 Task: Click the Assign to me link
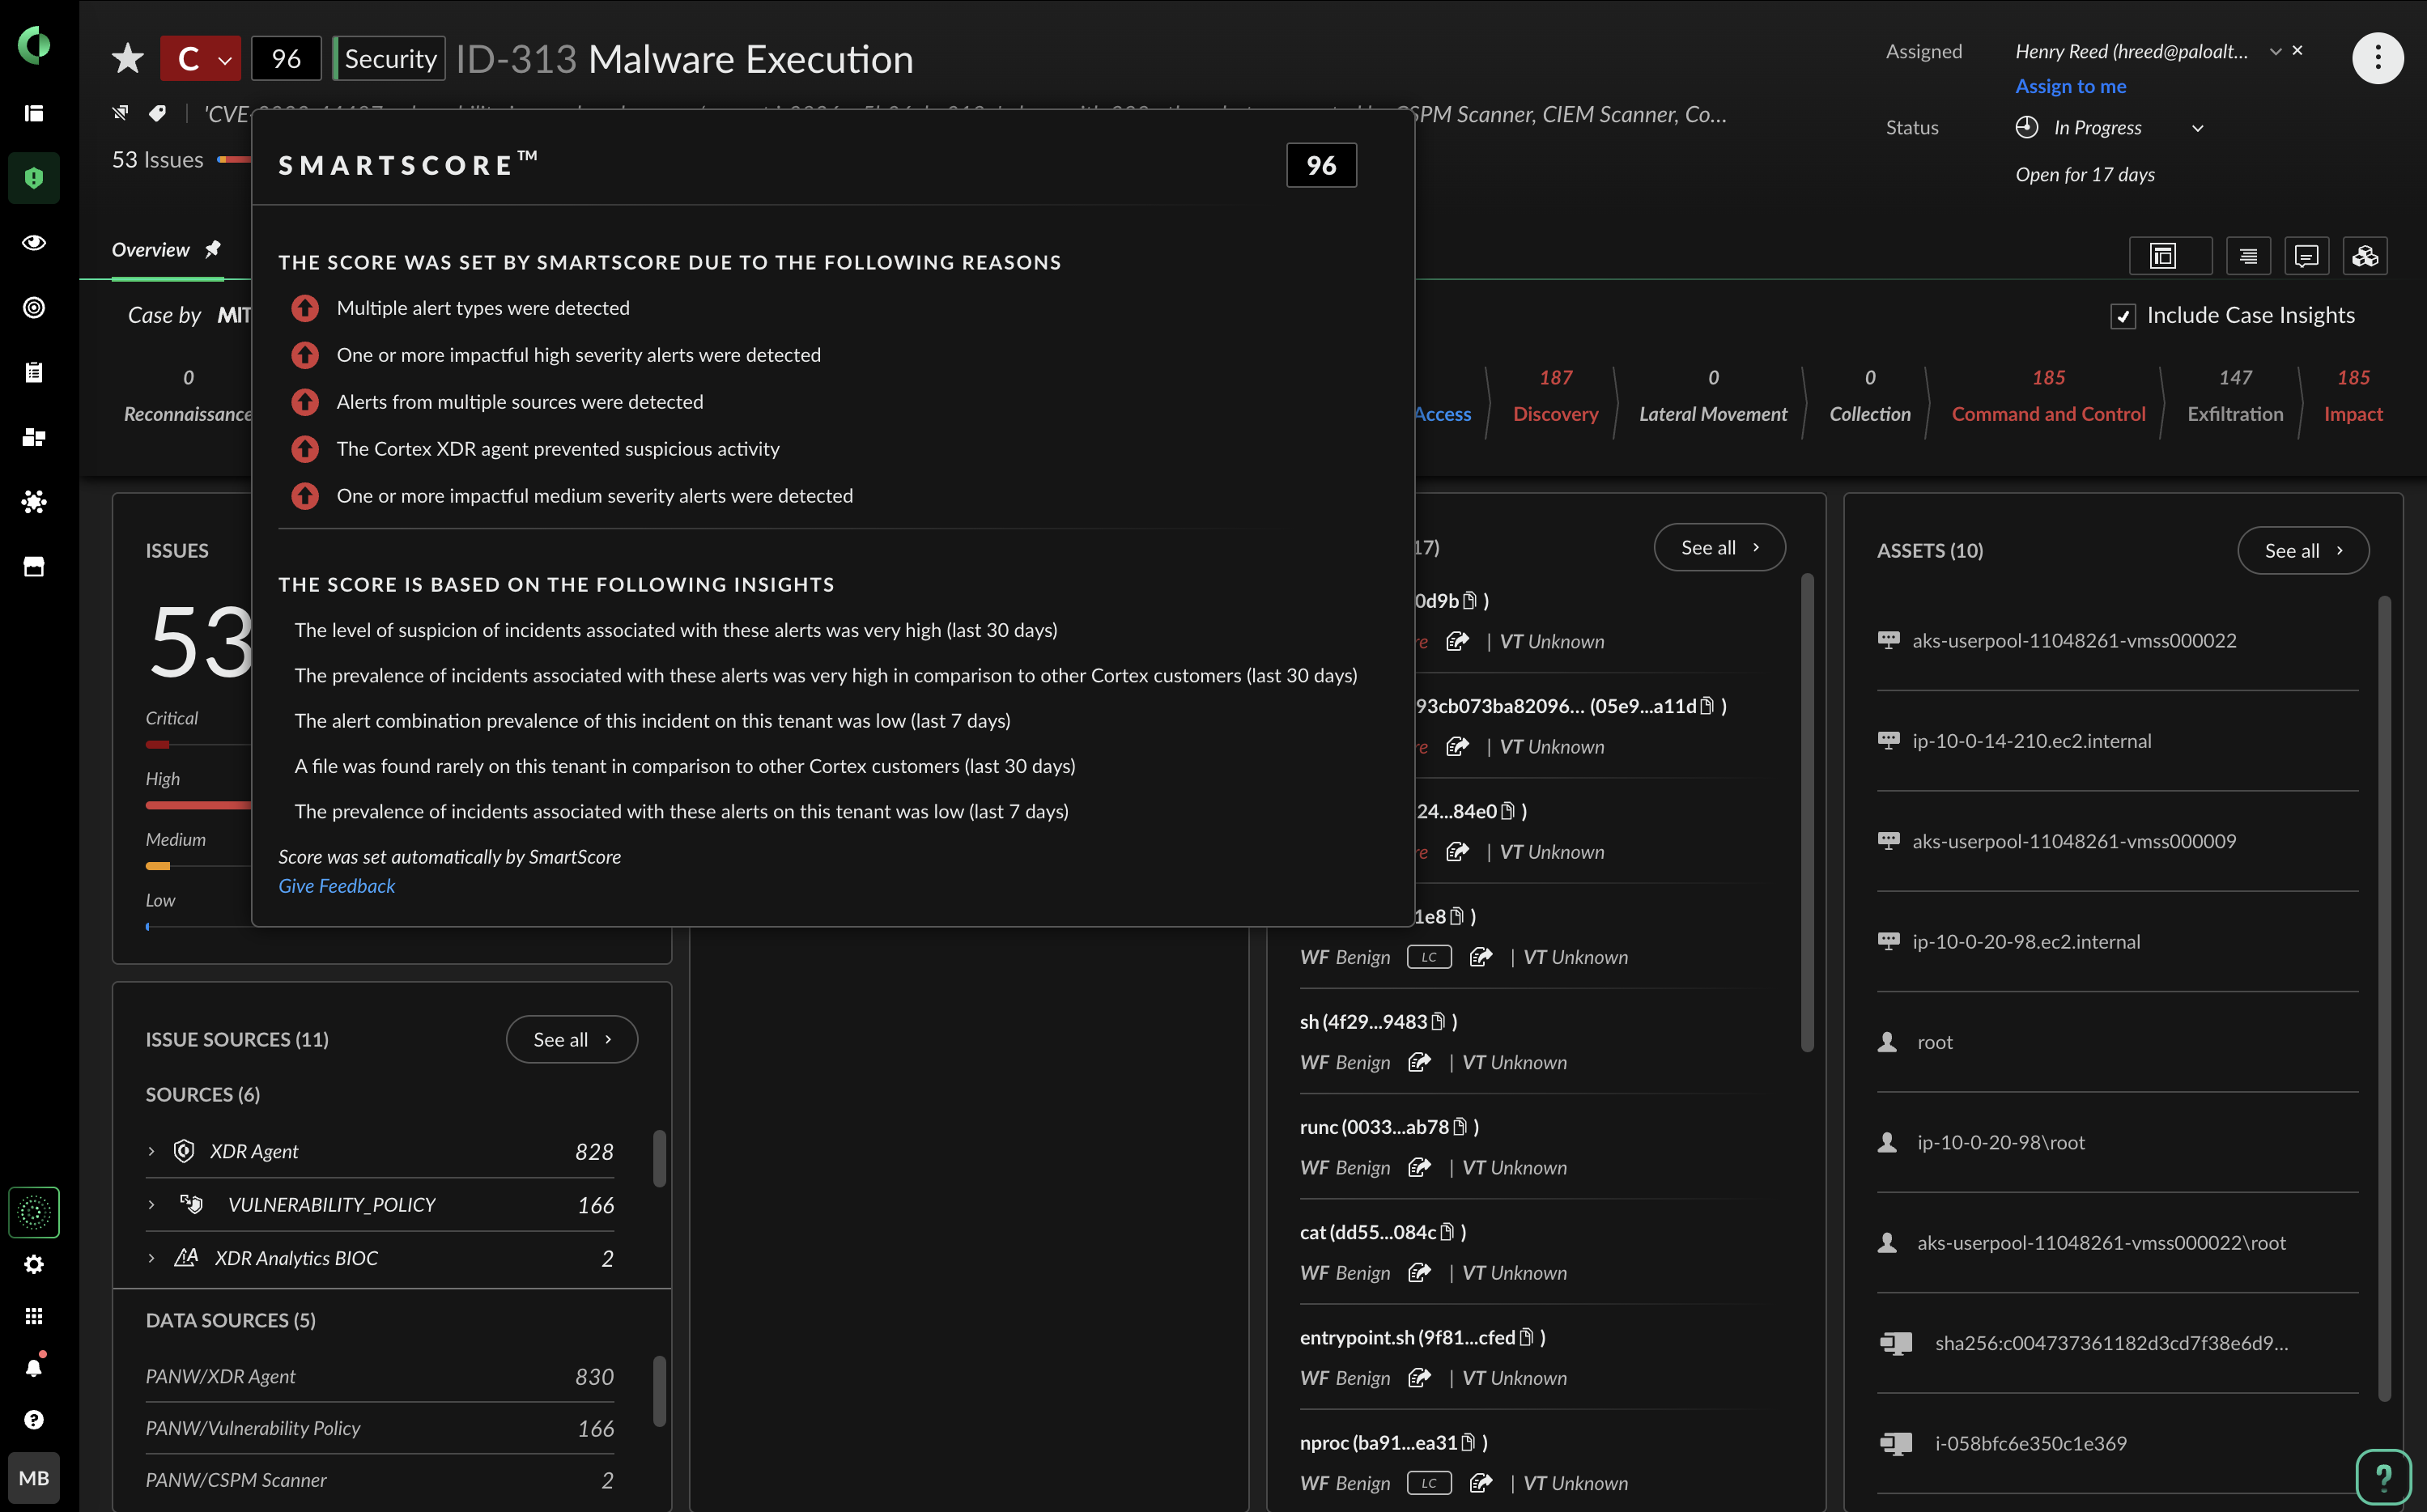tap(2070, 86)
